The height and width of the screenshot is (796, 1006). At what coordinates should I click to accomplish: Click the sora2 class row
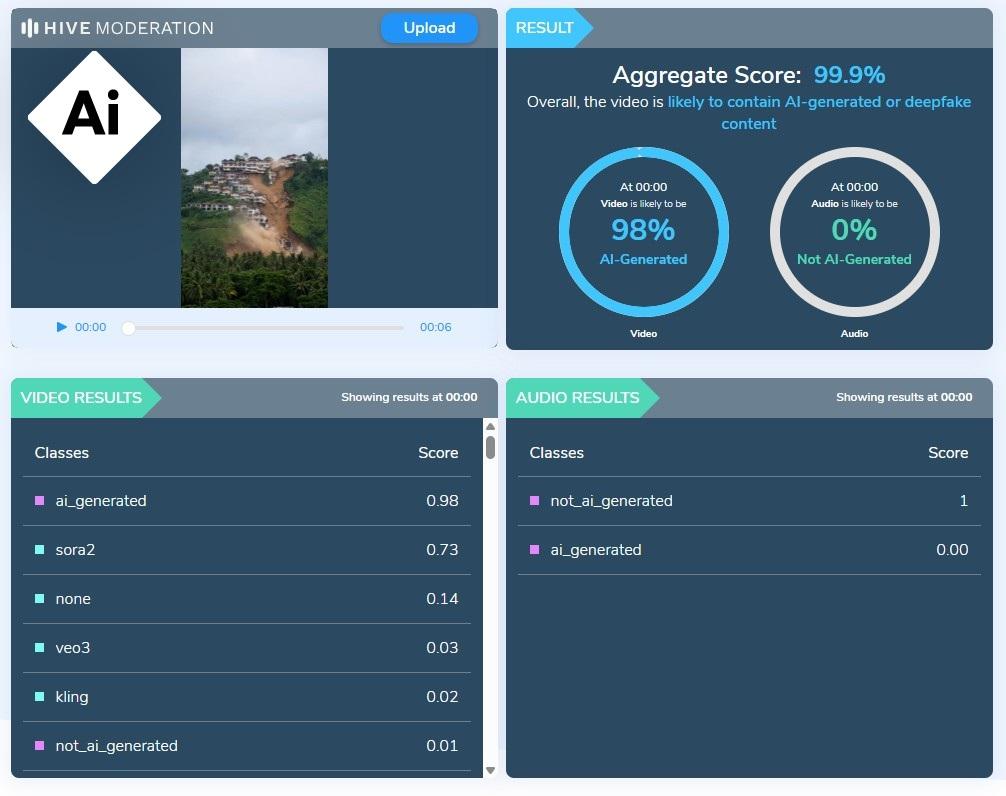(246, 550)
